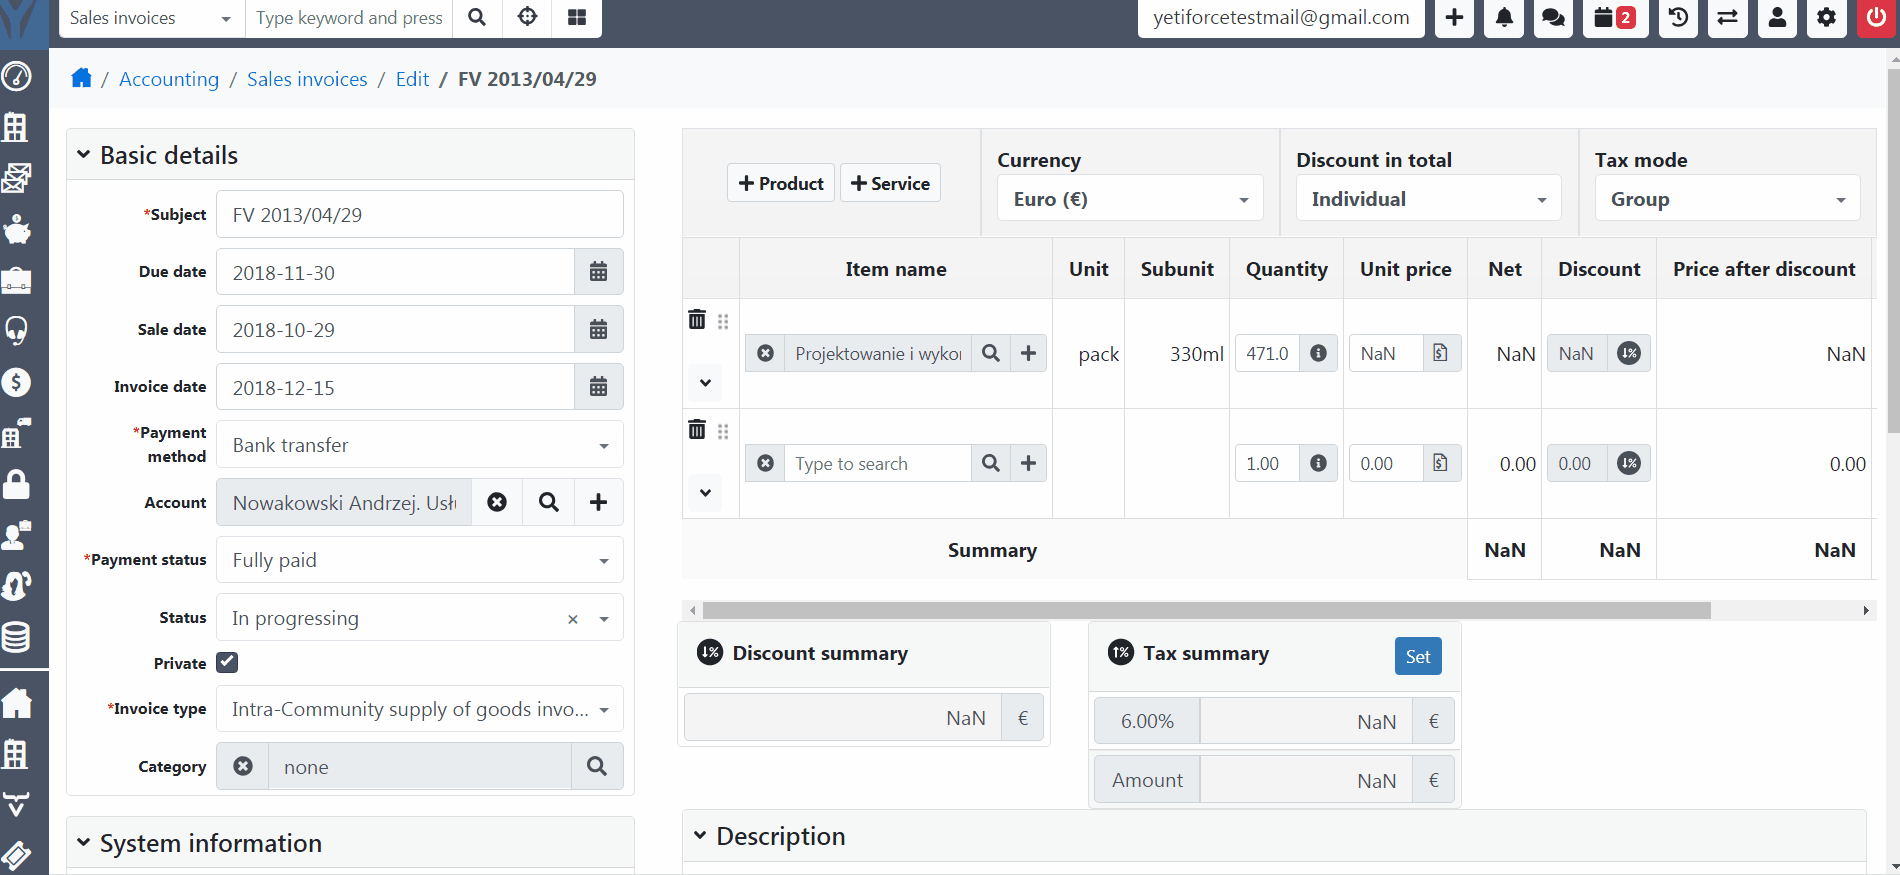Image resolution: width=1900 pixels, height=875 pixels.
Task: Collapse the Description section
Action: click(x=700, y=835)
